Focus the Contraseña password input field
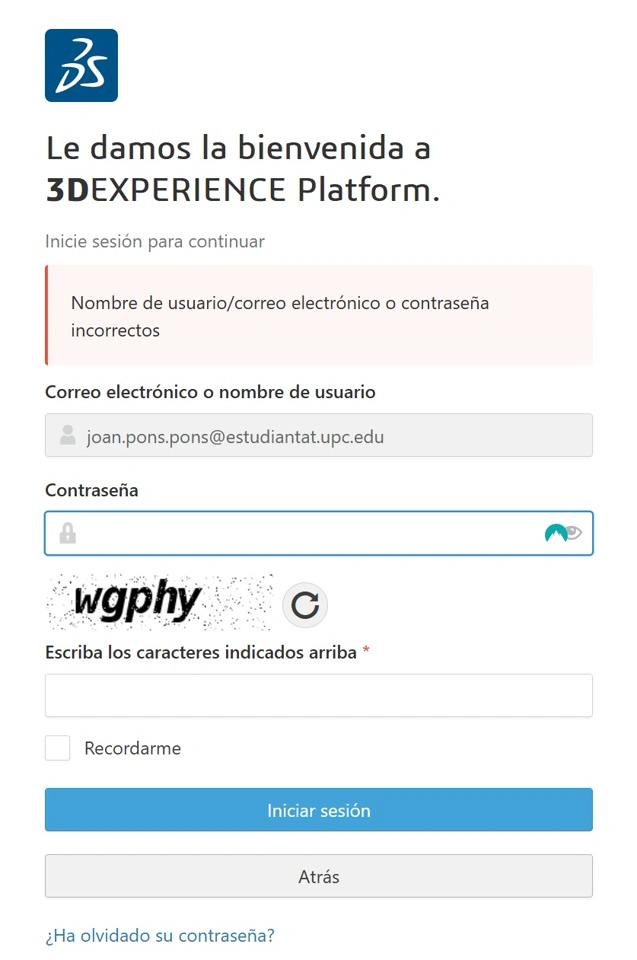 click(x=300, y=534)
